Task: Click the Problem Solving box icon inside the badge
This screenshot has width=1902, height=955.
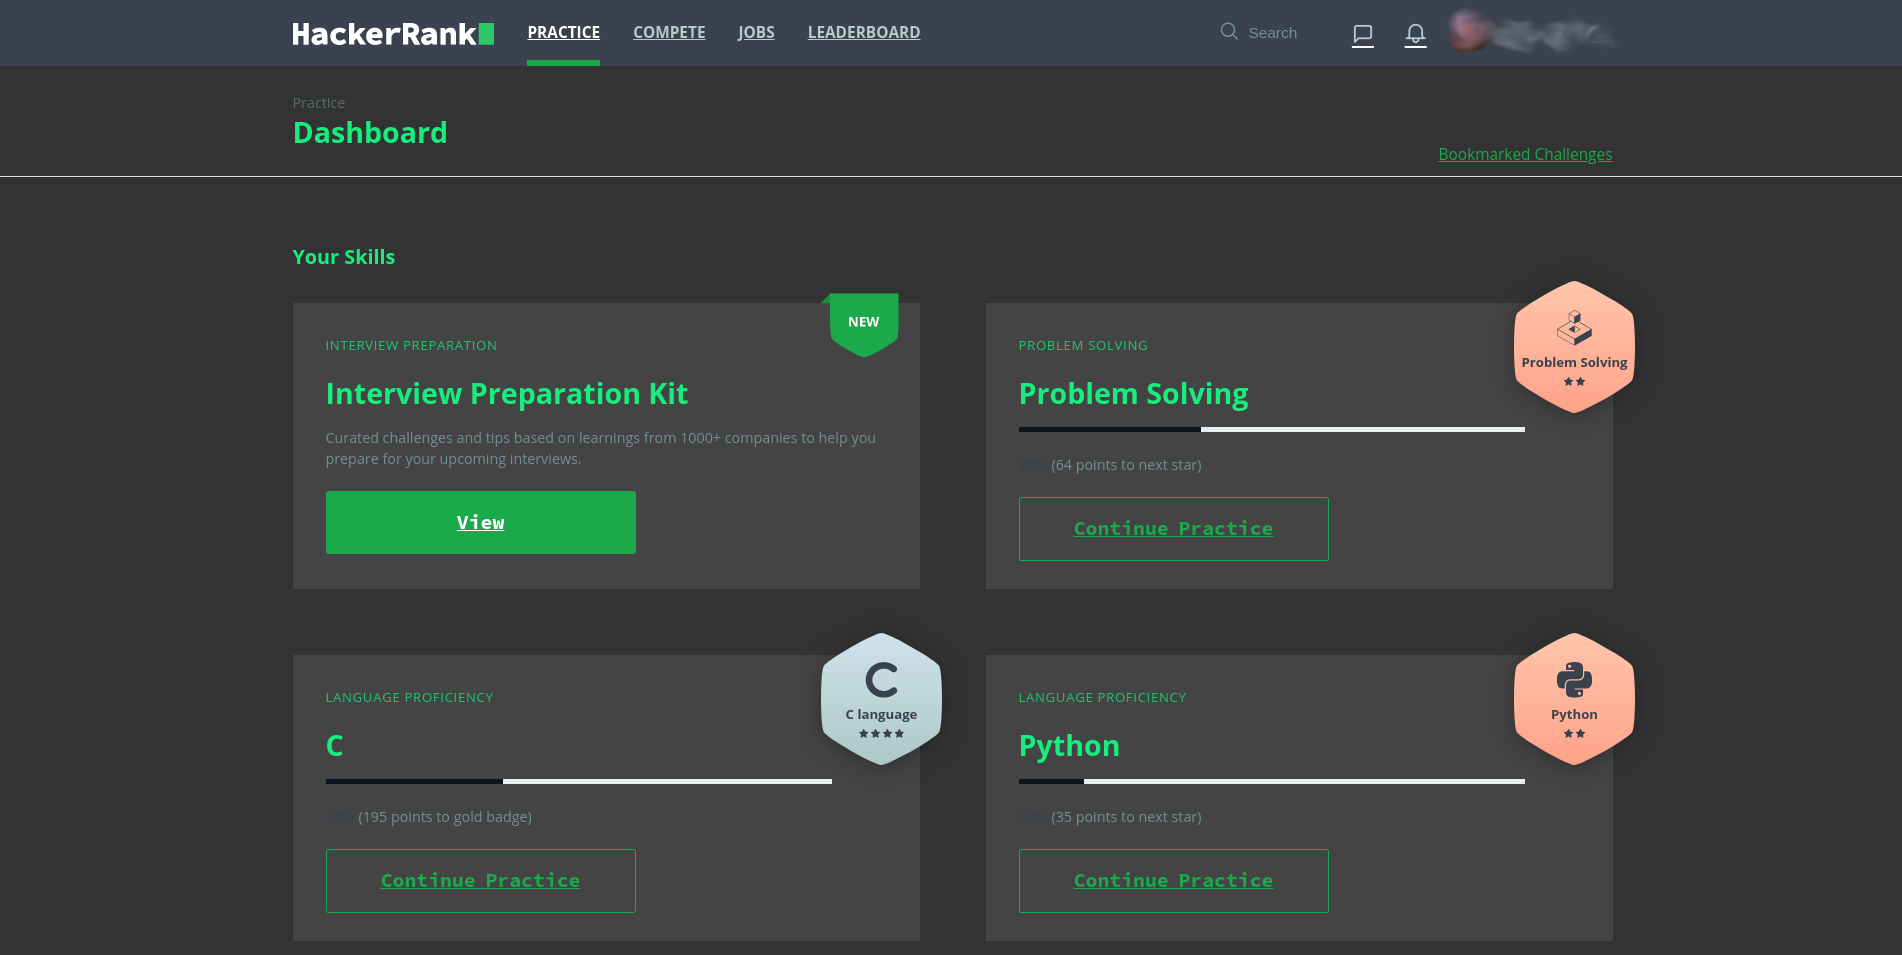Action: point(1573,326)
